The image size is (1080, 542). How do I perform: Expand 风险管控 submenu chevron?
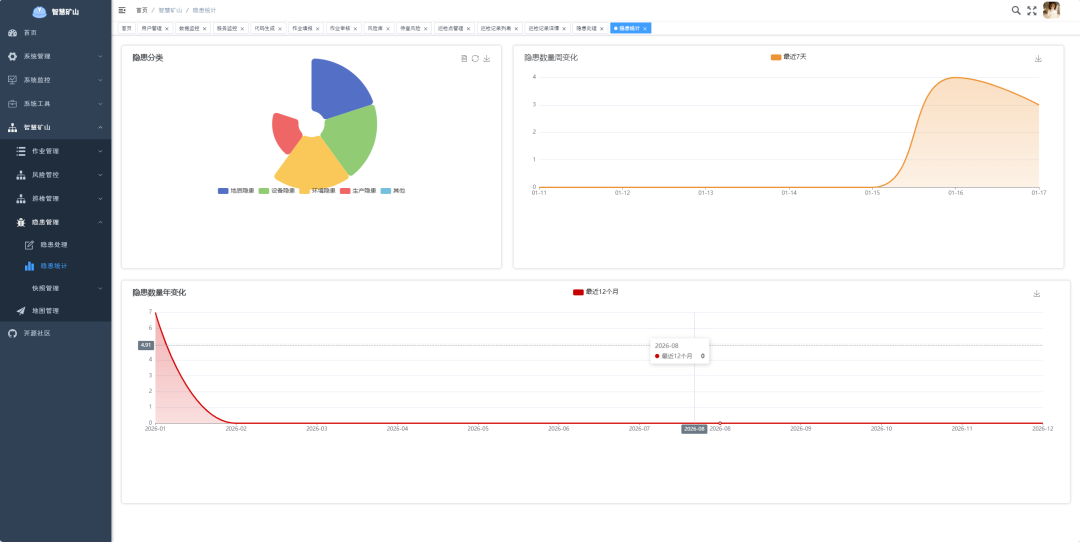click(x=100, y=175)
